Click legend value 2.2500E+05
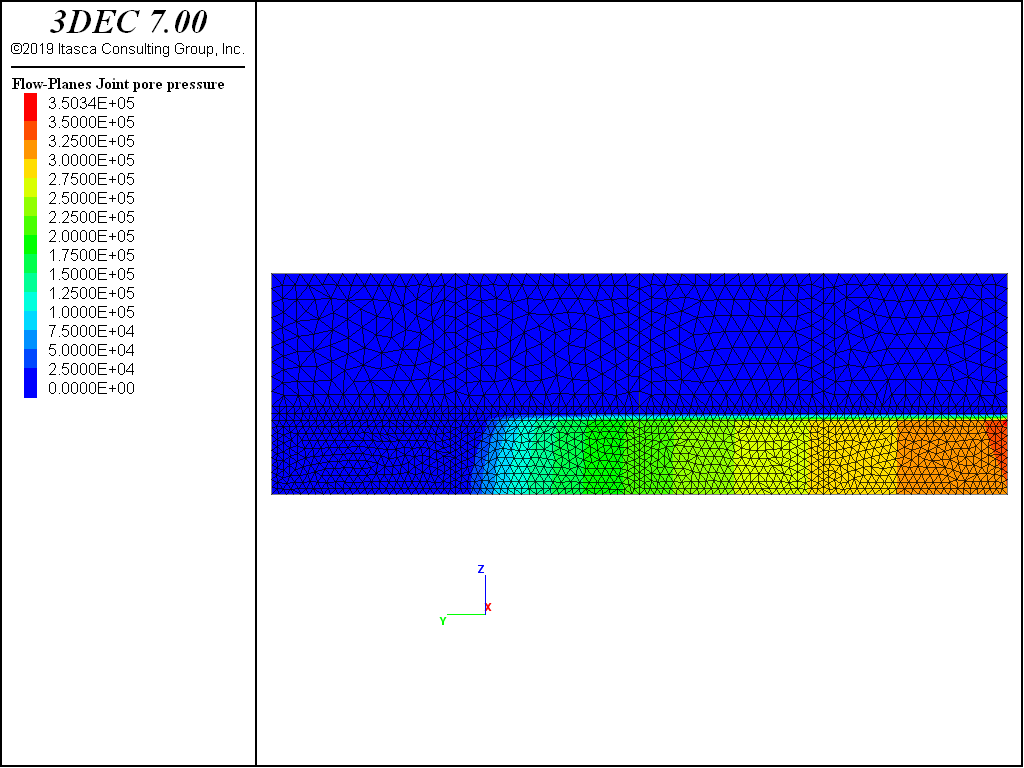 click(x=91, y=217)
